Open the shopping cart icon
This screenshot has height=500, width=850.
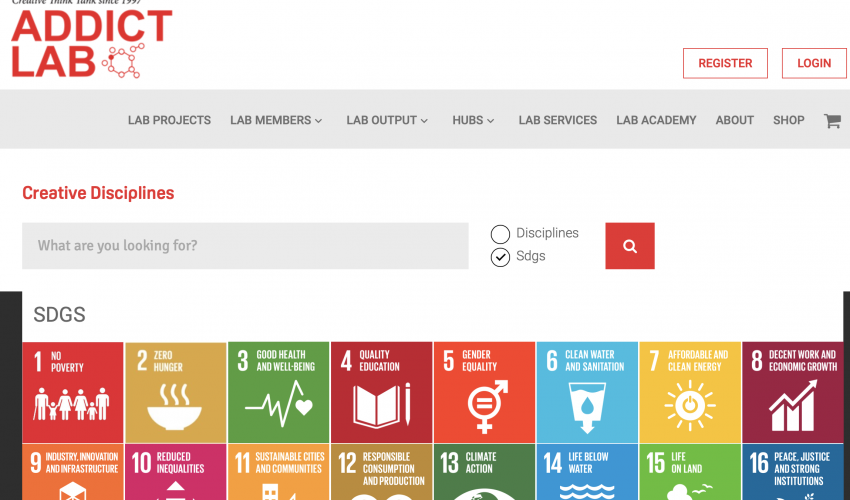(831, 121)
